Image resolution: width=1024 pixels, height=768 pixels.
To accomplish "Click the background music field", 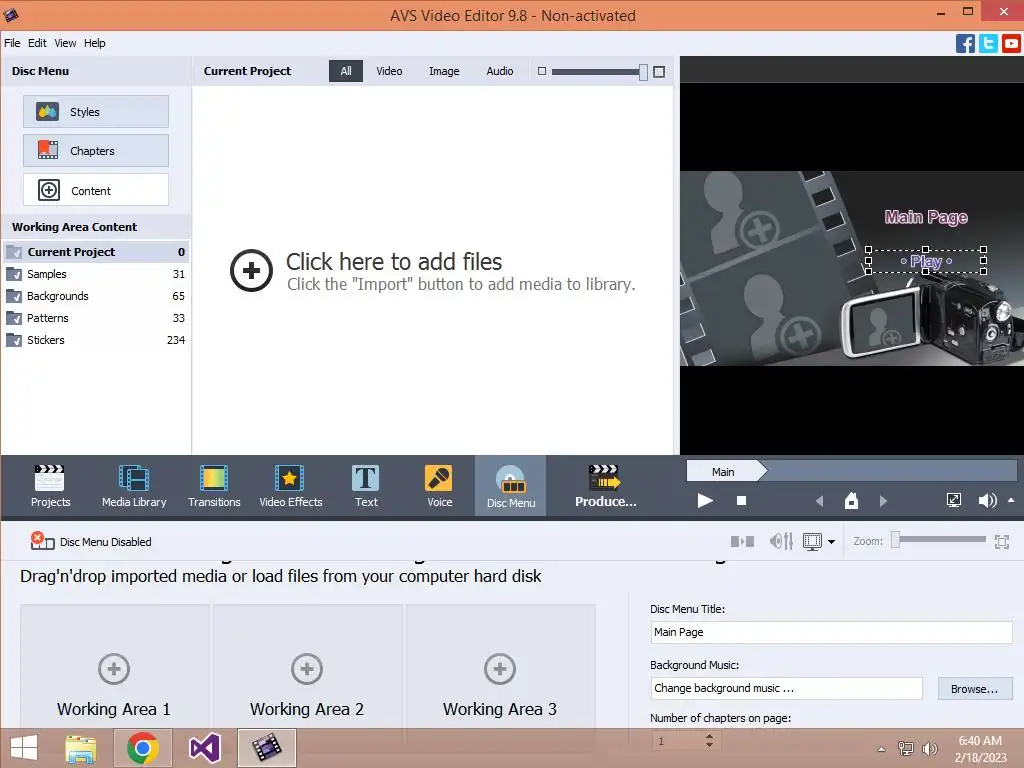I will [x=786, y=688].
